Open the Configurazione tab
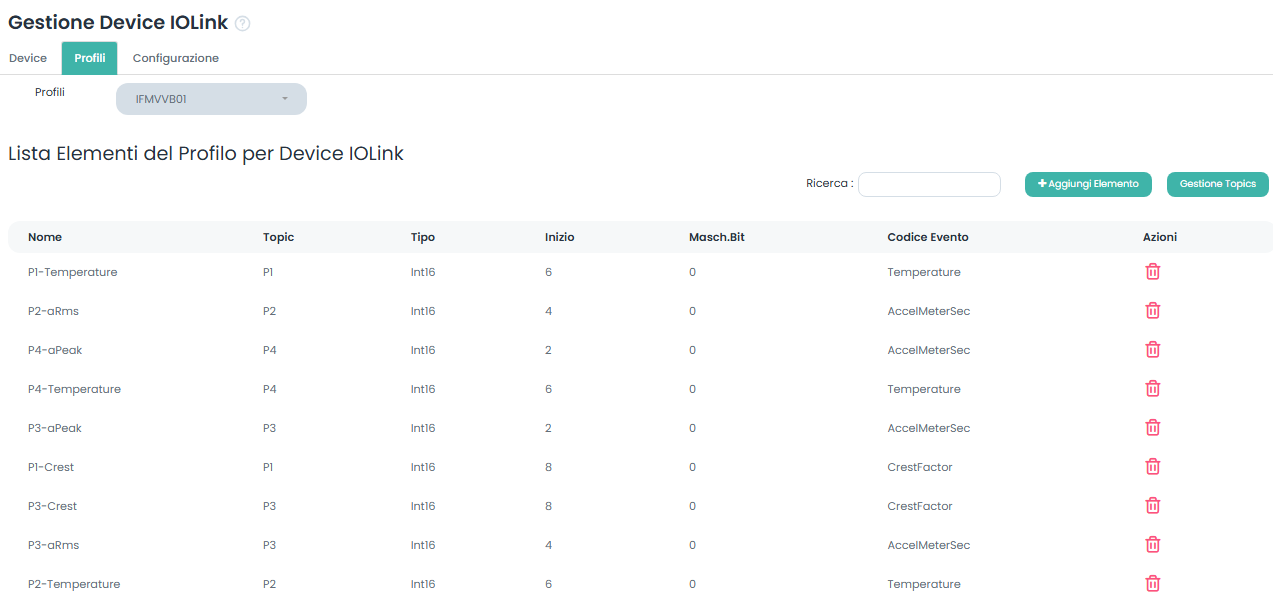This screenshot has width=1273, height=596. (176, 58)
